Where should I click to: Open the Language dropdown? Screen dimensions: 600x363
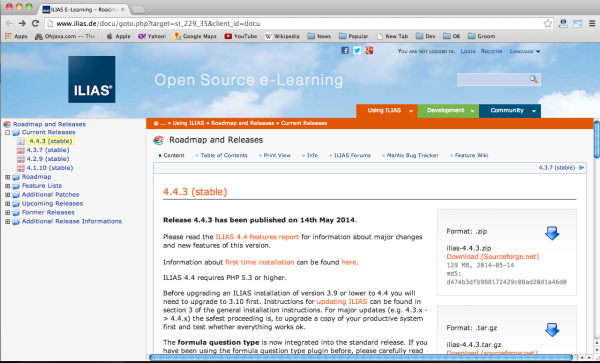tap(525, 51)
